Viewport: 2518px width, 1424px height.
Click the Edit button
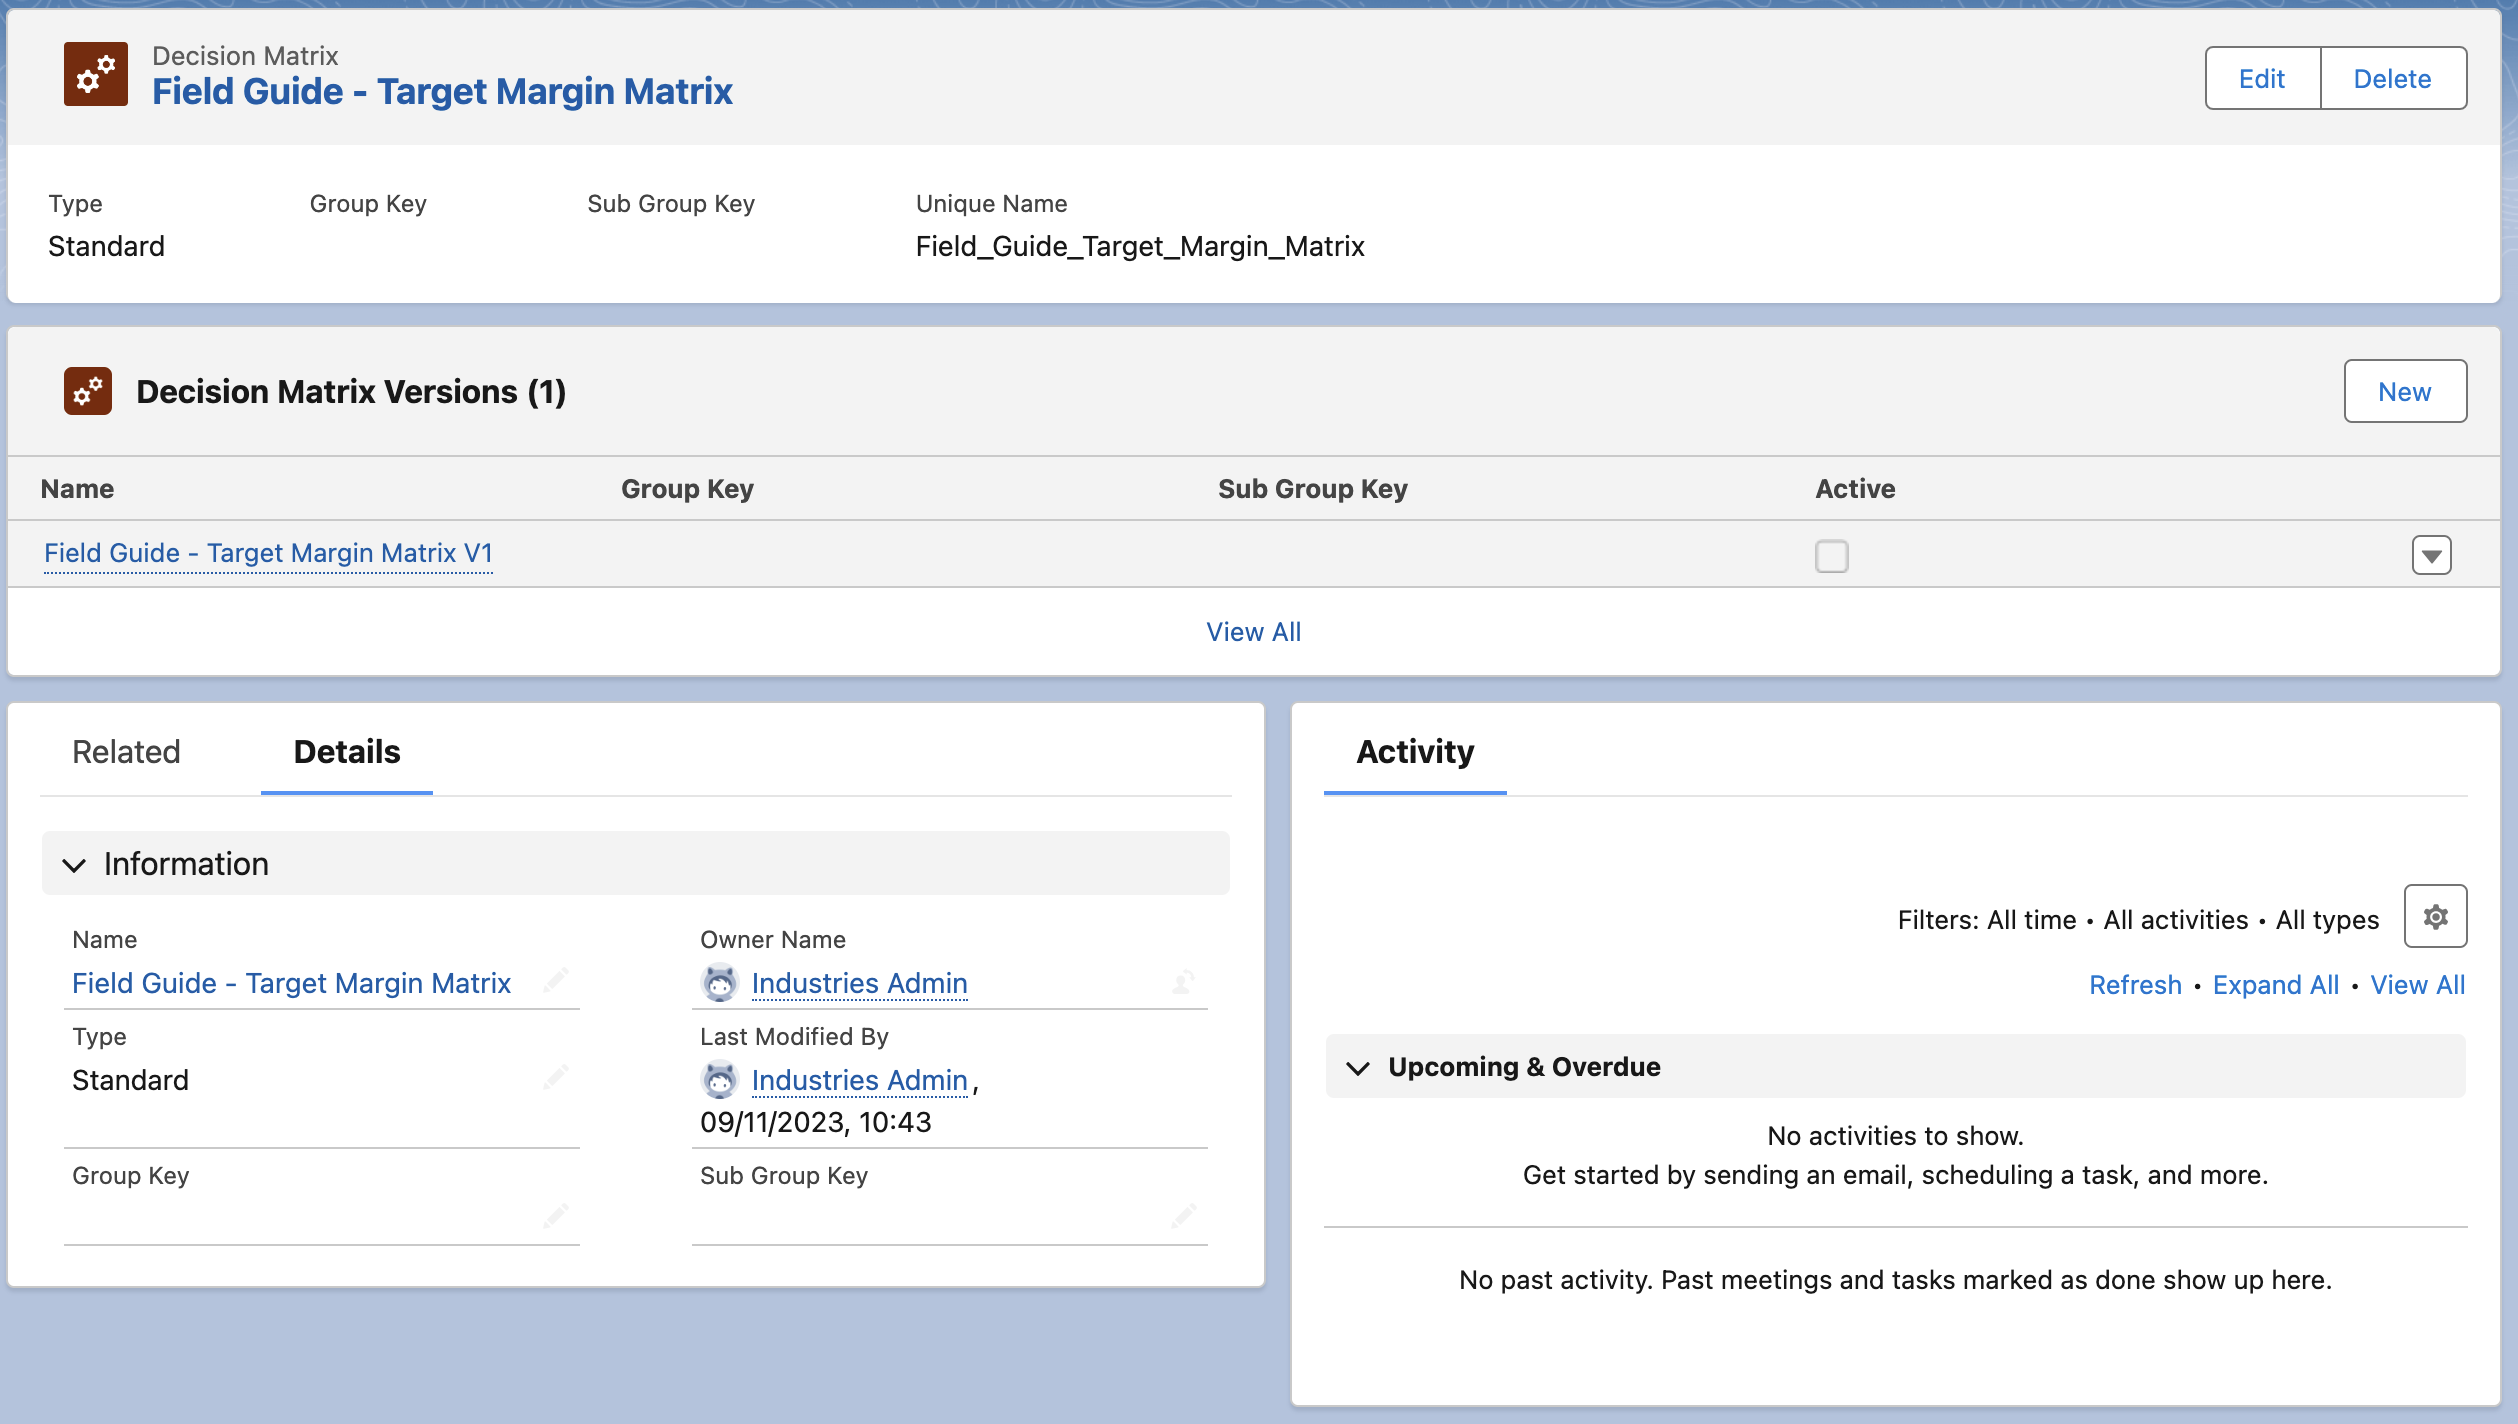point(2262,79)
